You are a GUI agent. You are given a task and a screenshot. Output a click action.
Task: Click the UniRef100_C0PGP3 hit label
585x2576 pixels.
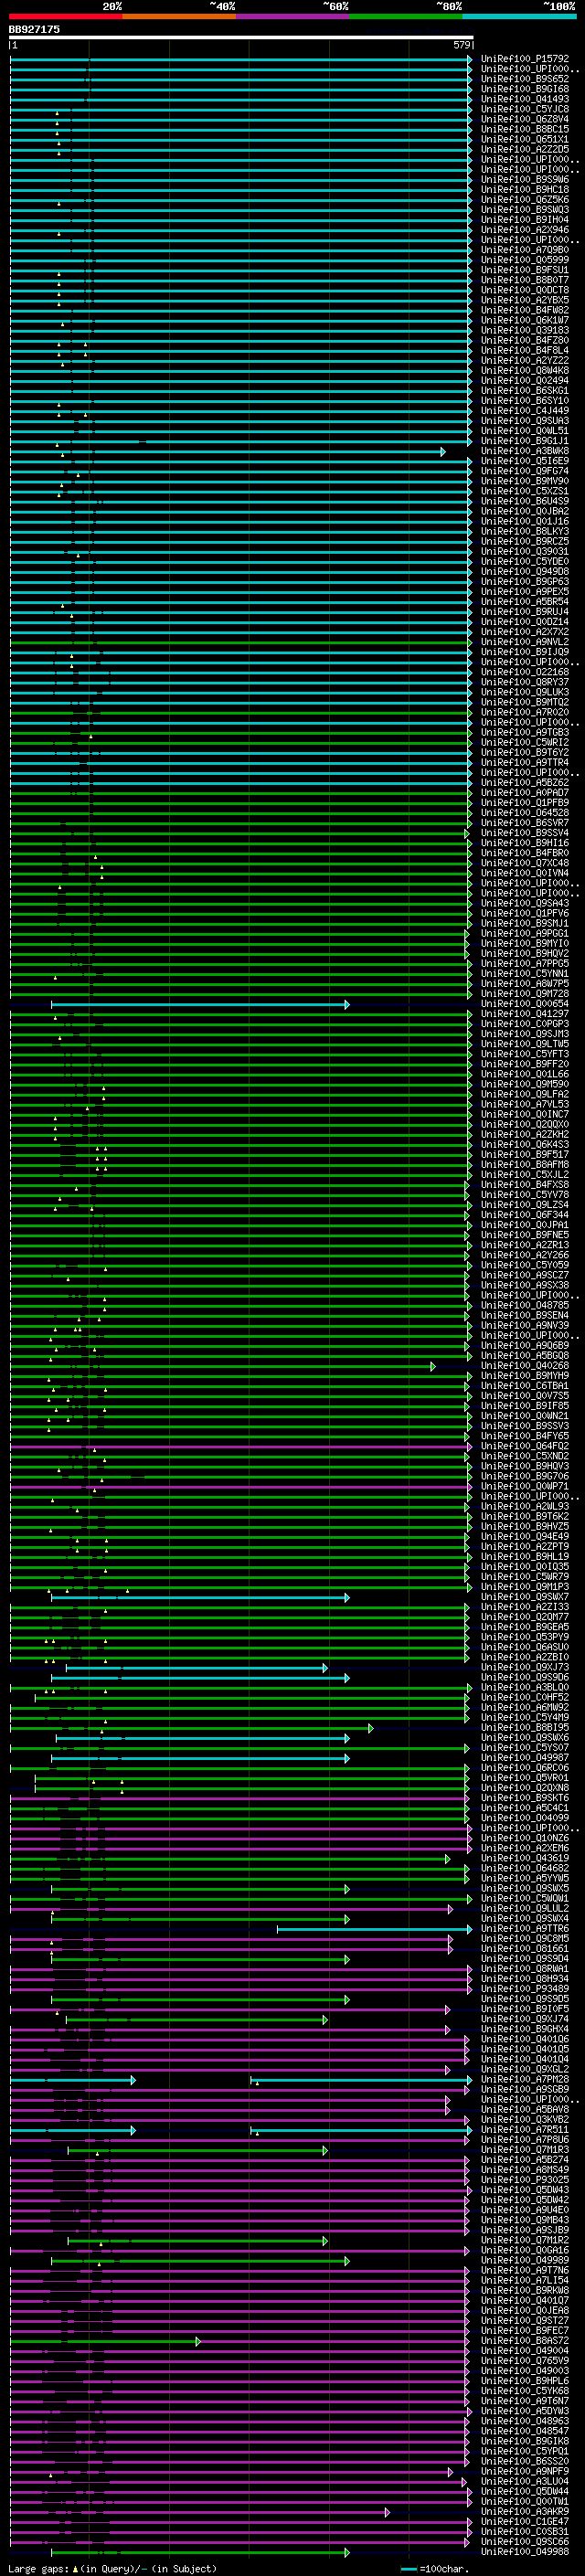pyautogui.click(x=525, y=1024)
